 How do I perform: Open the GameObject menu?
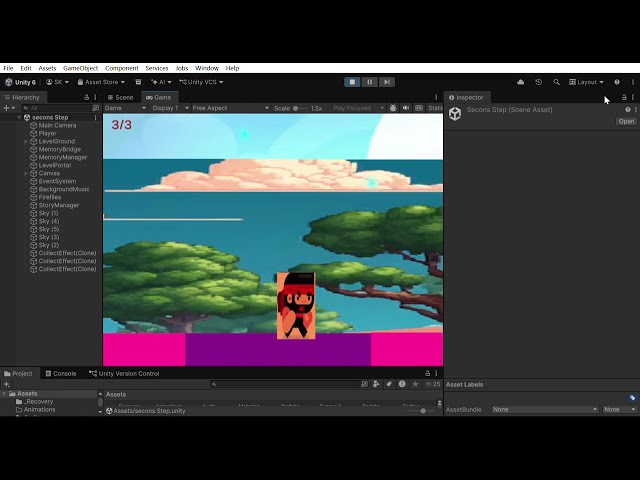point(80,68)
